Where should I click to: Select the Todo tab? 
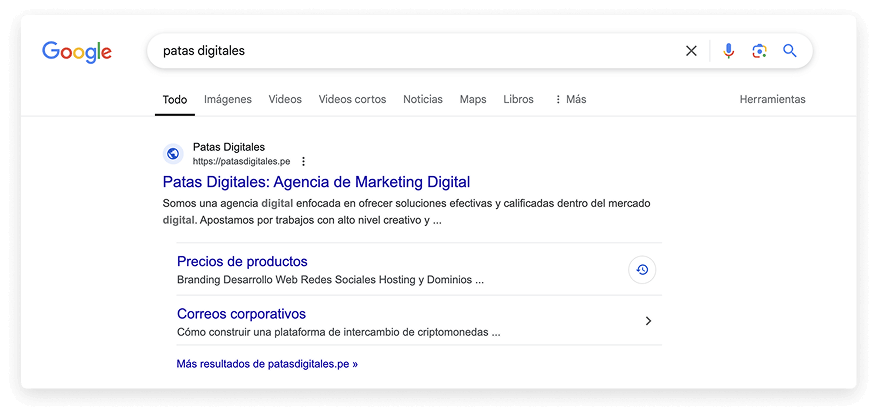[175, 100]
